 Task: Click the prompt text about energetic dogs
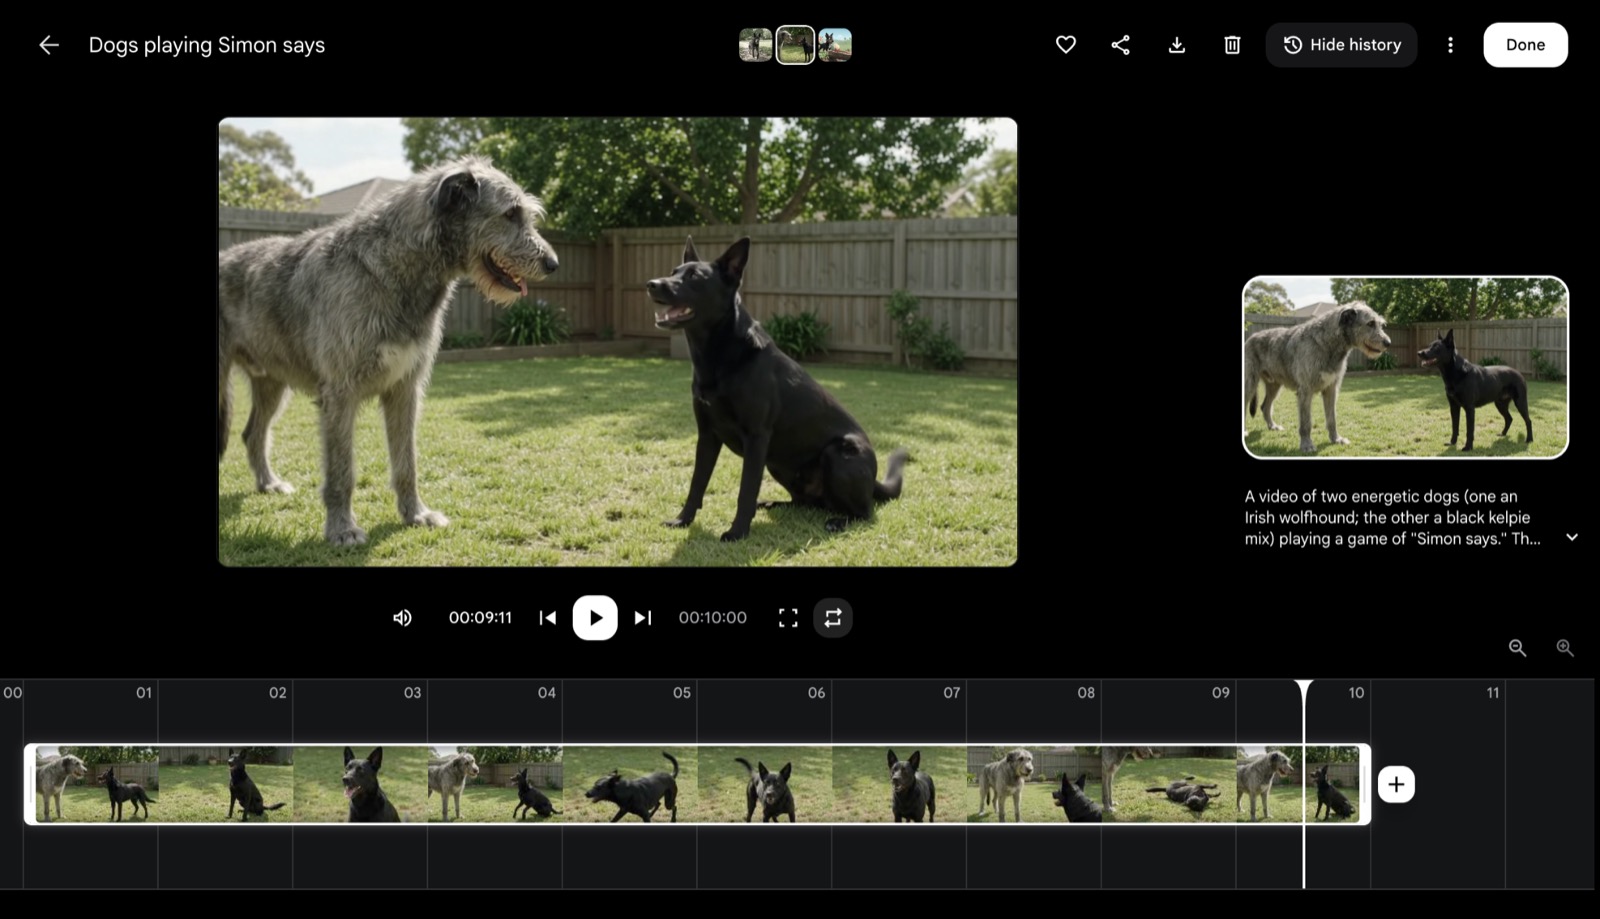pos(1392,517)
